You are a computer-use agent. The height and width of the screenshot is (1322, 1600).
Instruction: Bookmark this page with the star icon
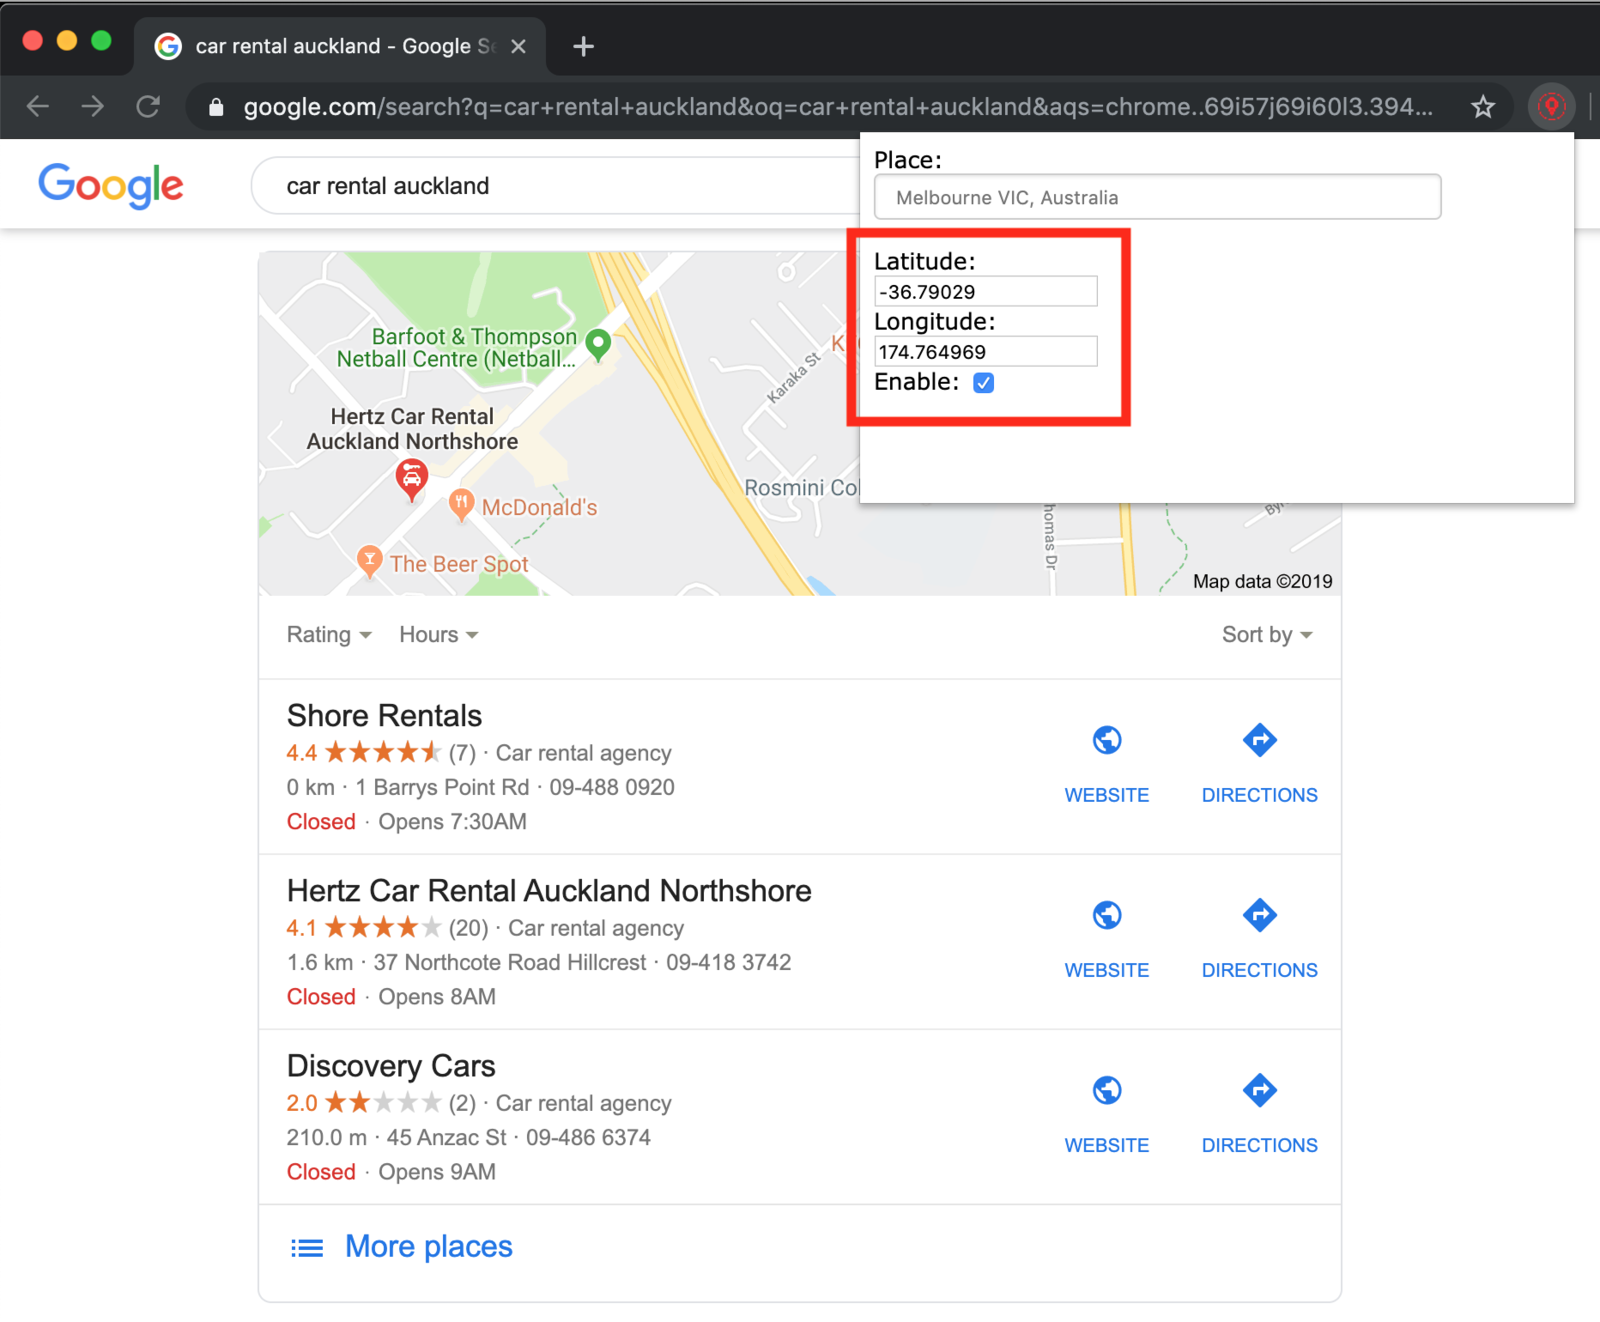point(1483,107)
